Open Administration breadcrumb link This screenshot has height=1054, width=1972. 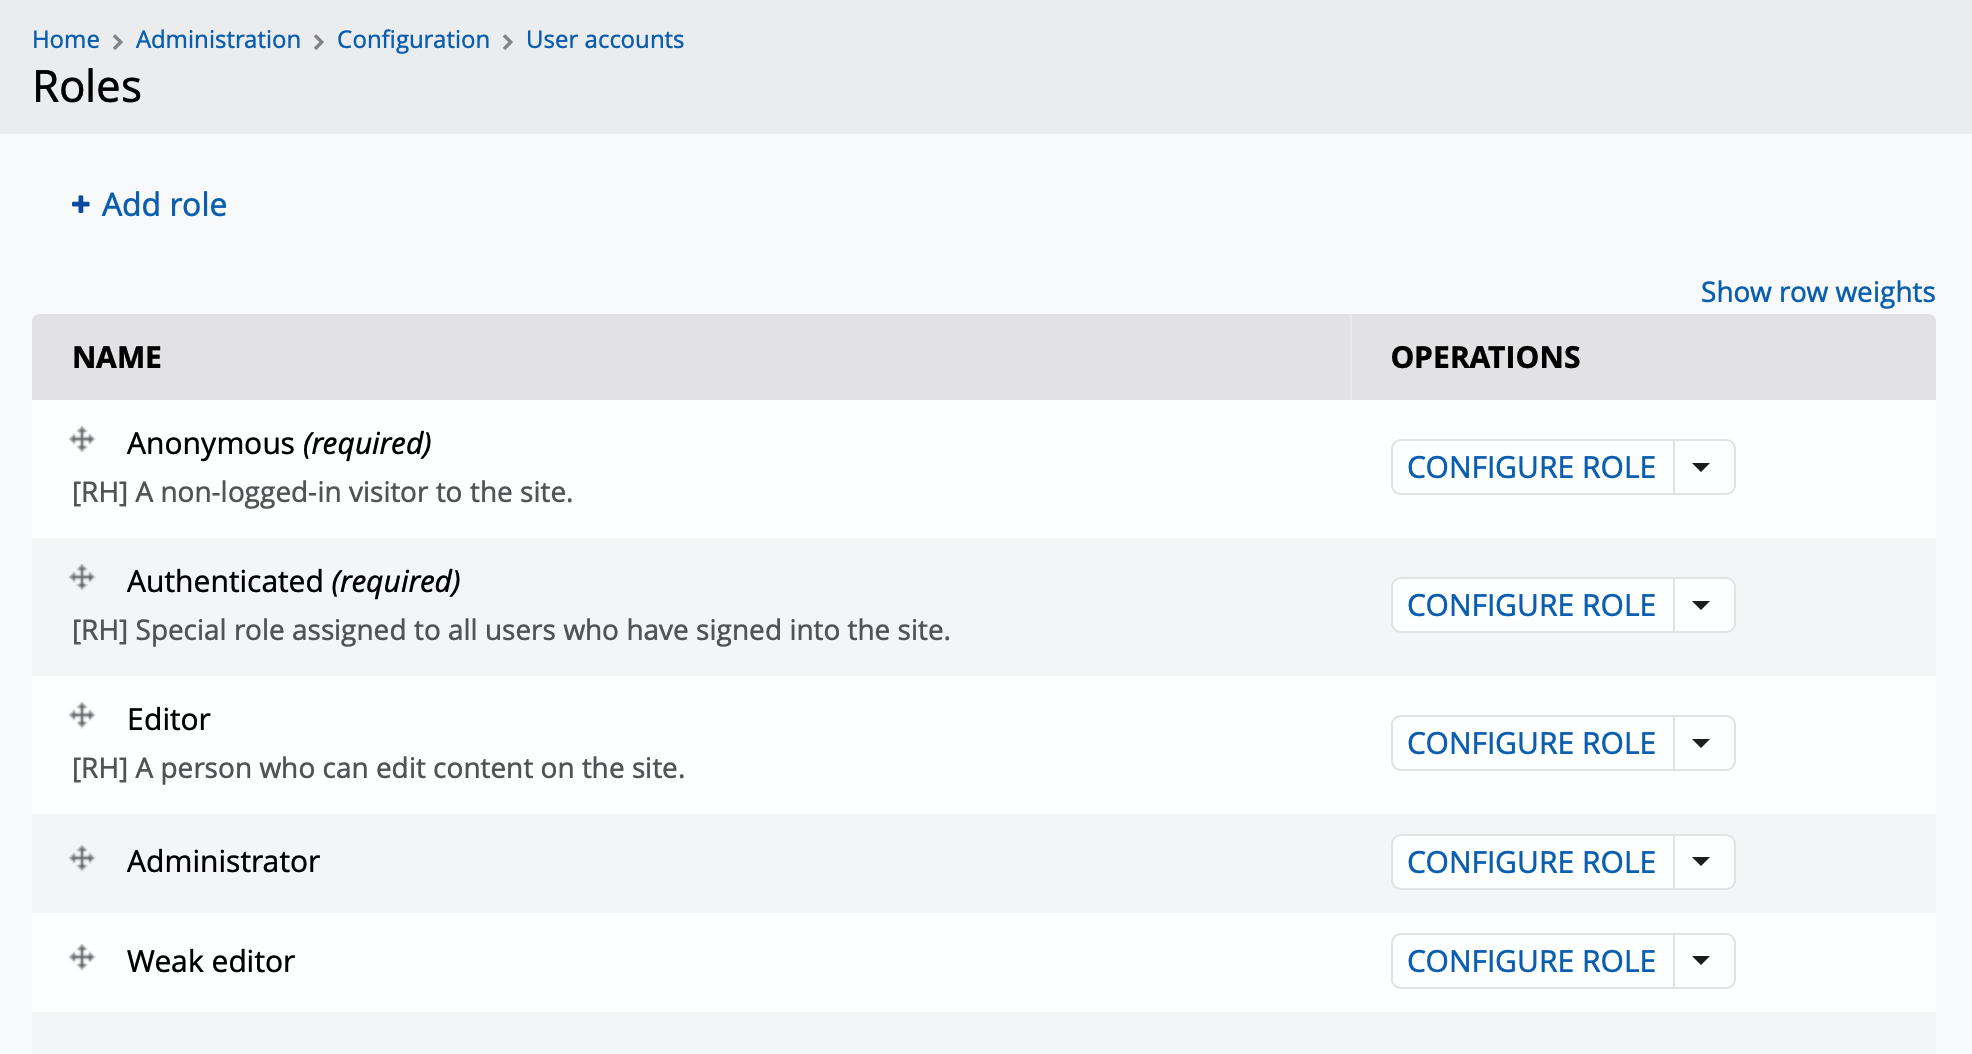[x=218, y=40]
